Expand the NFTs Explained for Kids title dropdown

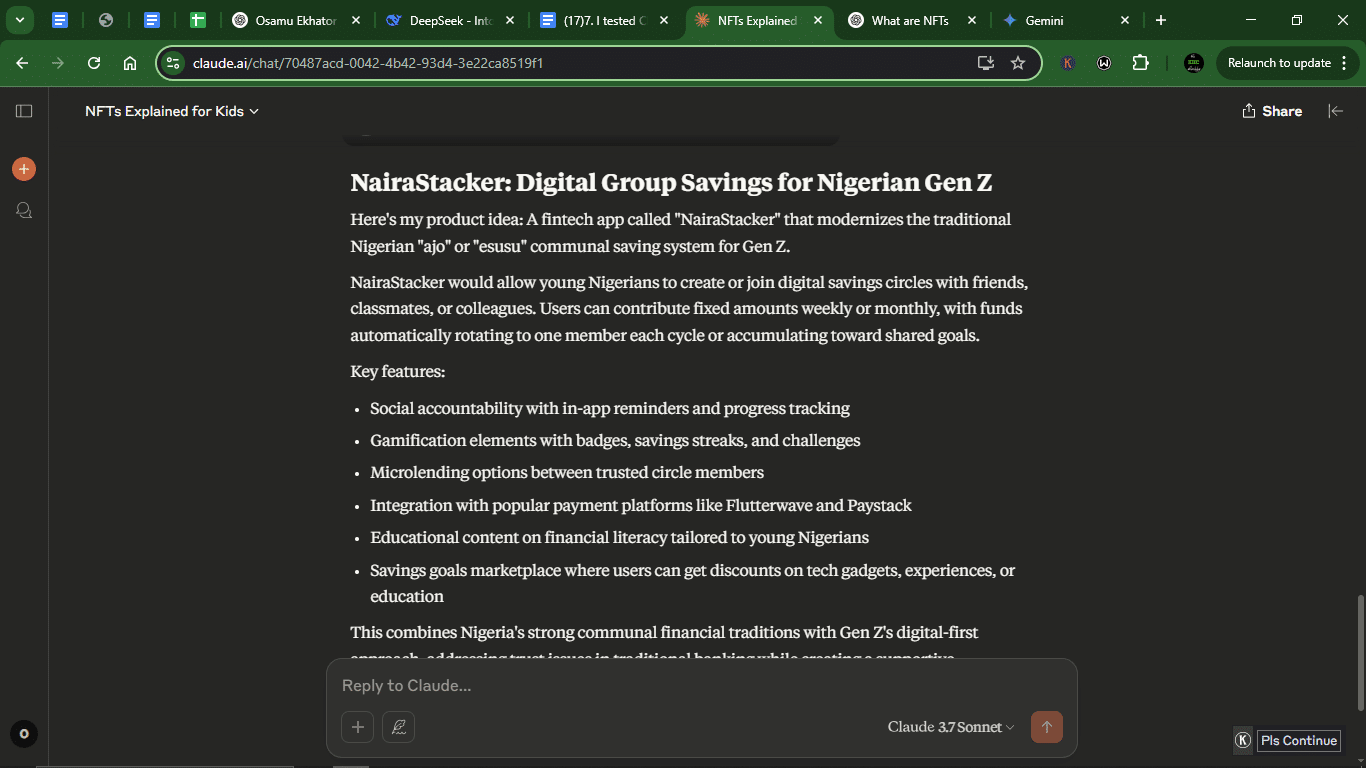click(172, 111)
